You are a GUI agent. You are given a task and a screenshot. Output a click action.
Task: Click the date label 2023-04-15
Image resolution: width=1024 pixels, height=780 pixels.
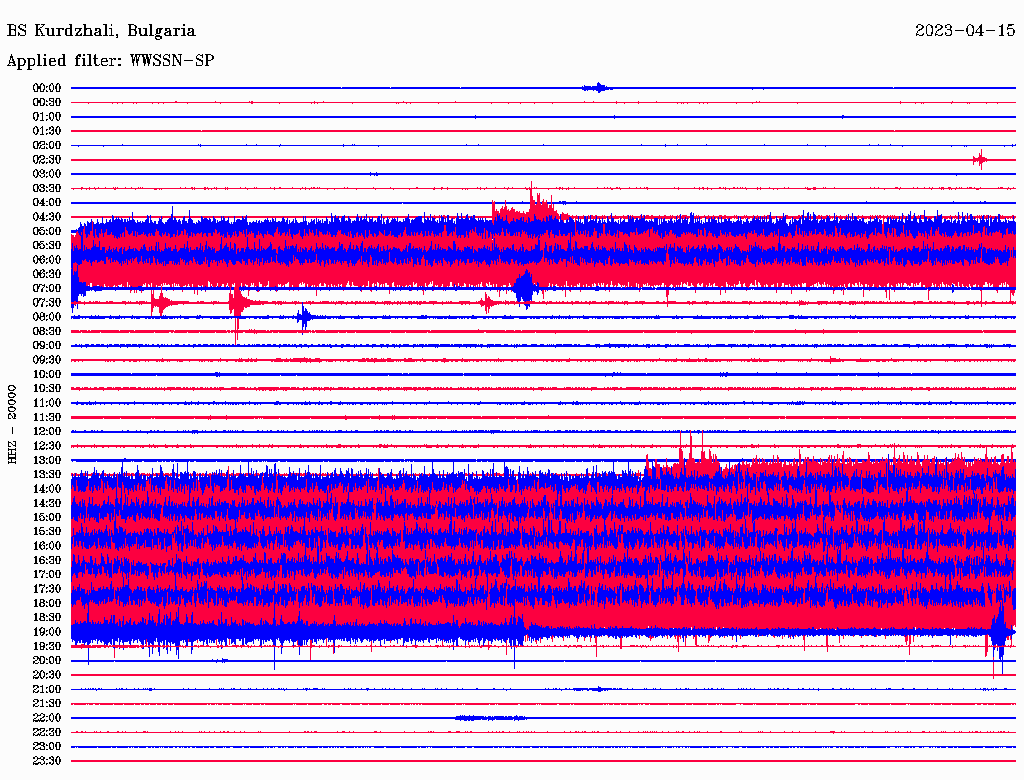[x=965, y=31]
